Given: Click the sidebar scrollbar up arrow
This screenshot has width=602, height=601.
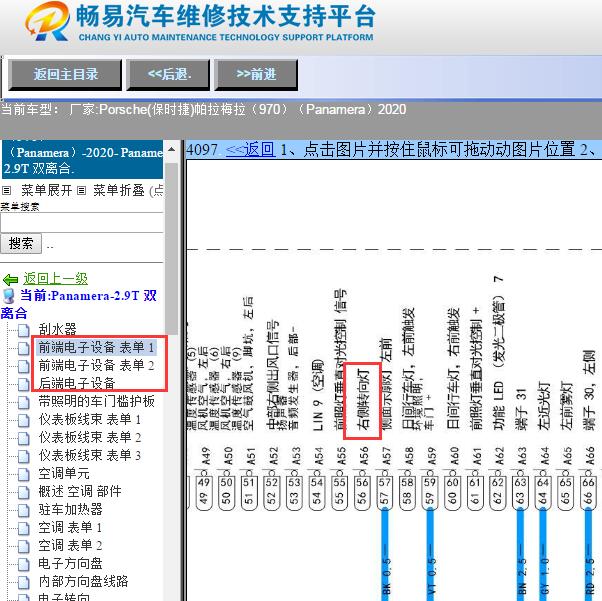Looking at the screenshot, I should pos(172,149).
